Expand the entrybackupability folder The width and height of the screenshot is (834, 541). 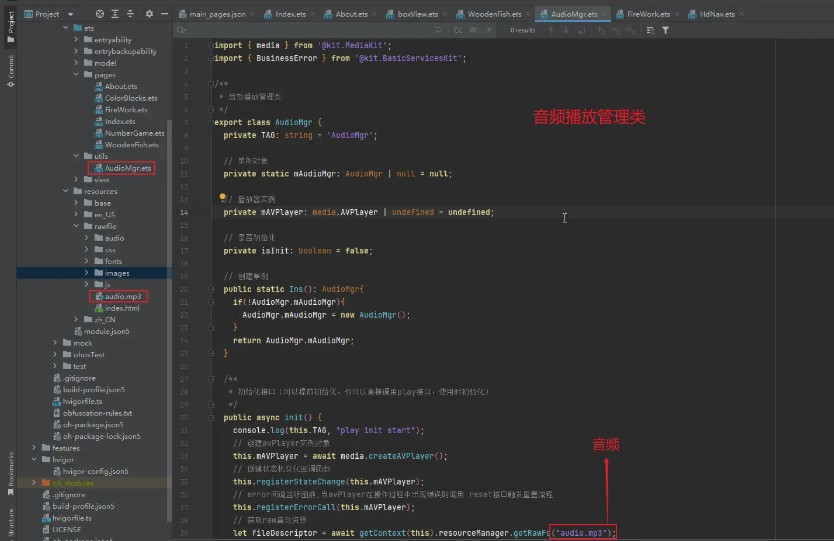click(x=76, y=51)
